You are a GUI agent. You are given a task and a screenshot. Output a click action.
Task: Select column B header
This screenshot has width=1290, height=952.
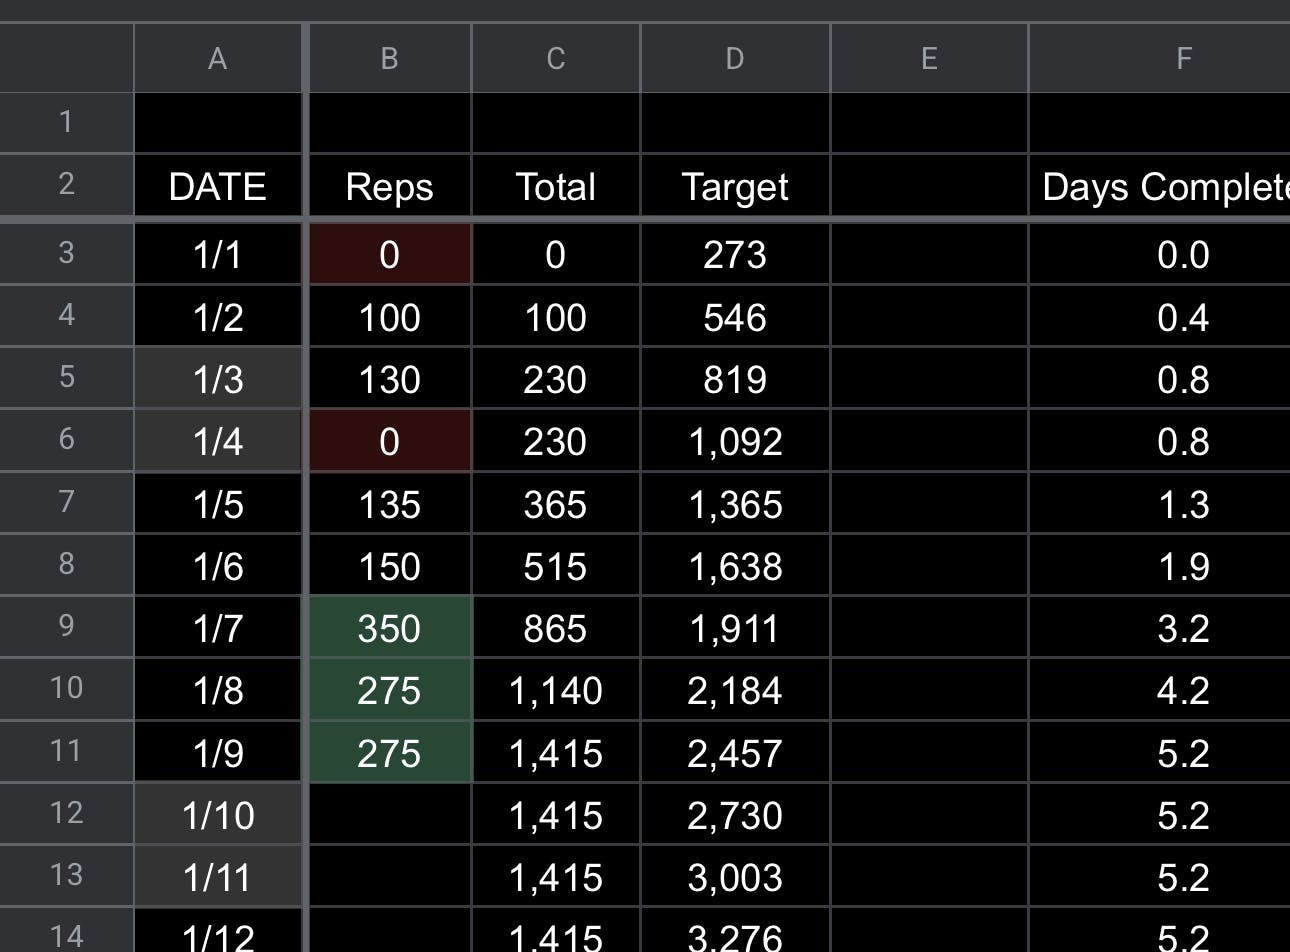pos(389,59)
